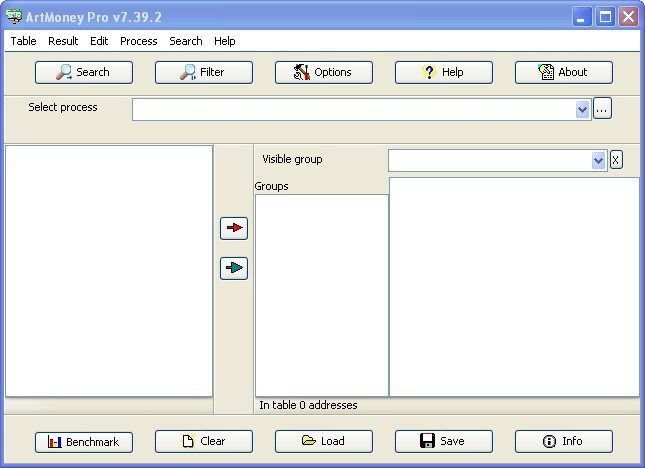The height and width of the screenshot is (468, 645).
Task: Open the Table menu
Action: coord(23,41)
